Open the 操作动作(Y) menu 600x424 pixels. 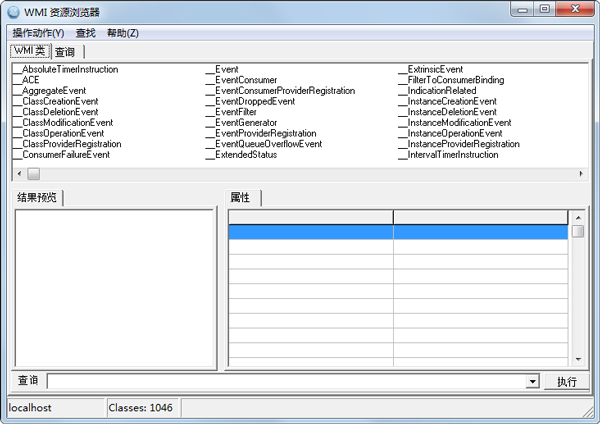(x=38, y=33)
